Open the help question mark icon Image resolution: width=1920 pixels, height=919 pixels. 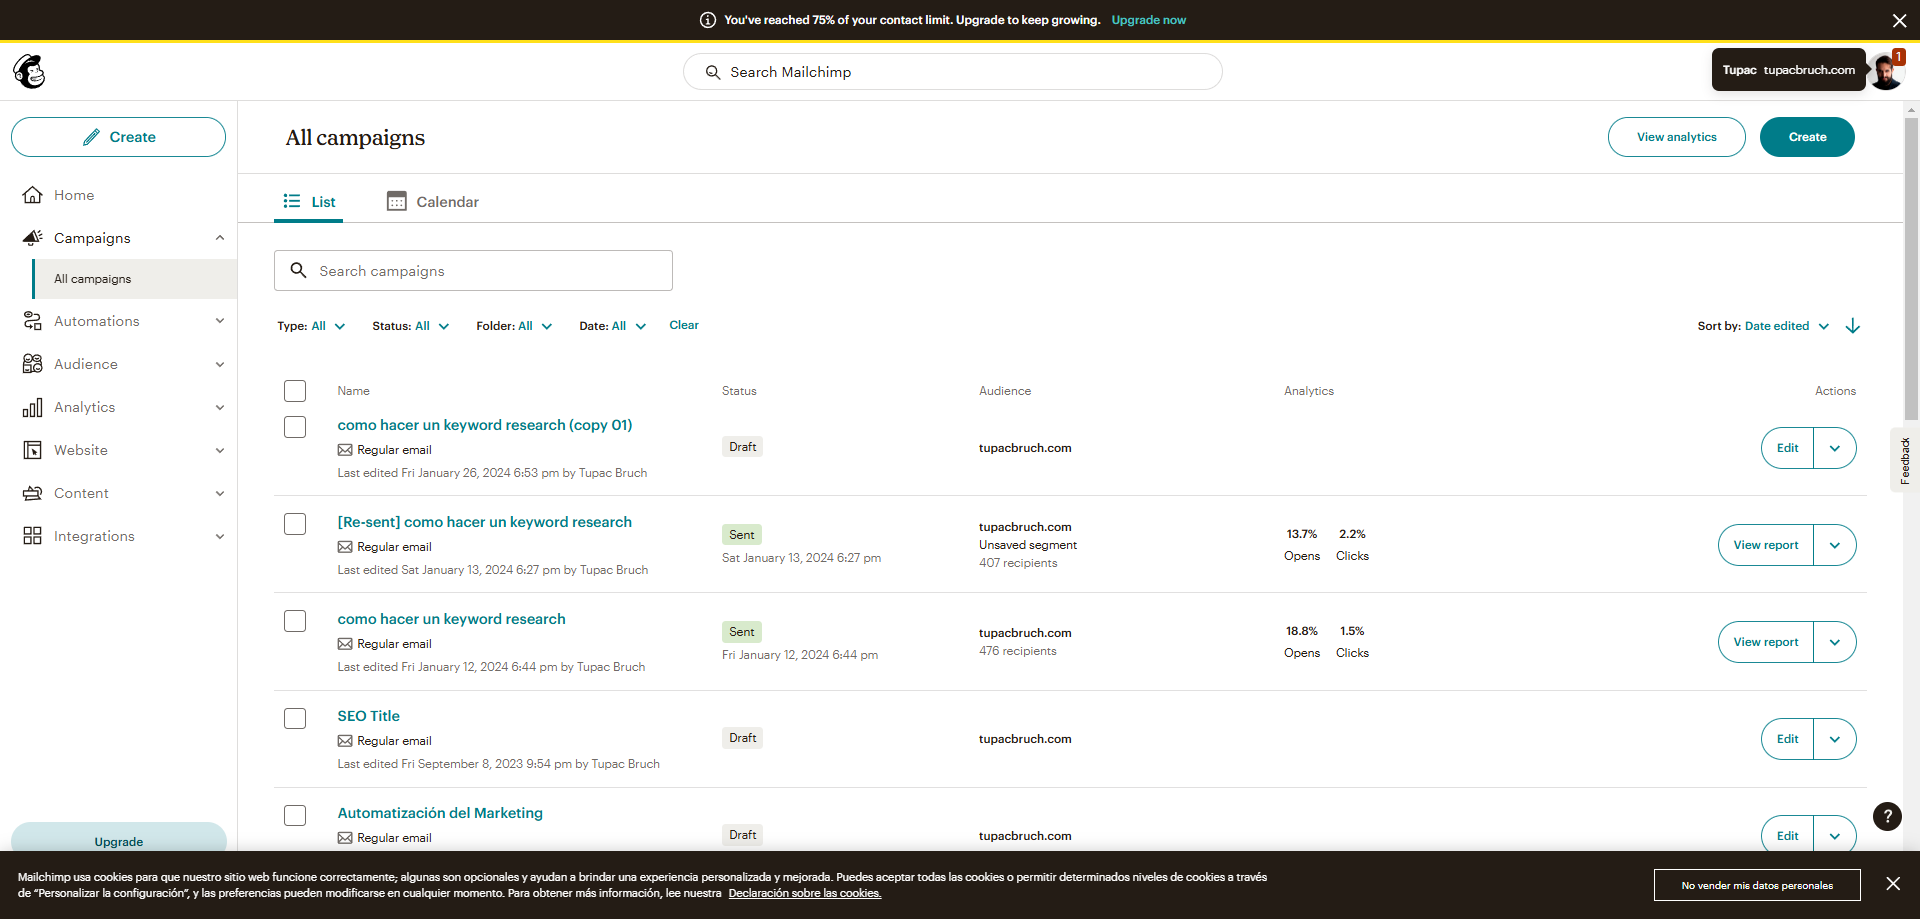[x=1887, y=817]
